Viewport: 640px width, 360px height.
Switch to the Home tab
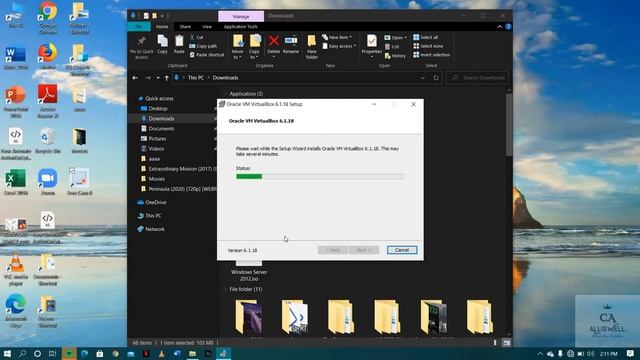[x=162, y=27]
